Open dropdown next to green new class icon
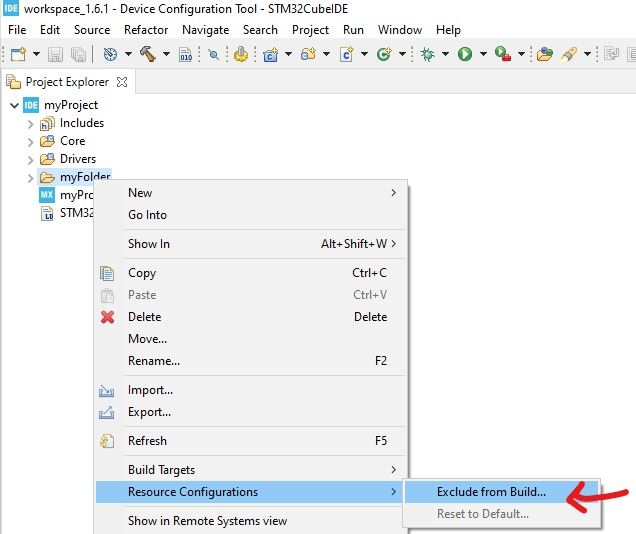The height and width of the screenshot is (534, 636). coord(402,54)
